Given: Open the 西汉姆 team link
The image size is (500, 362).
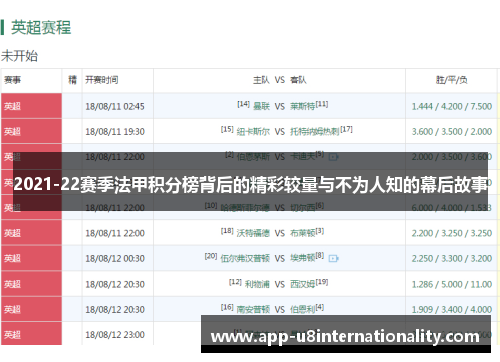Looking at the screenshot, I should (x=302, y=284).
